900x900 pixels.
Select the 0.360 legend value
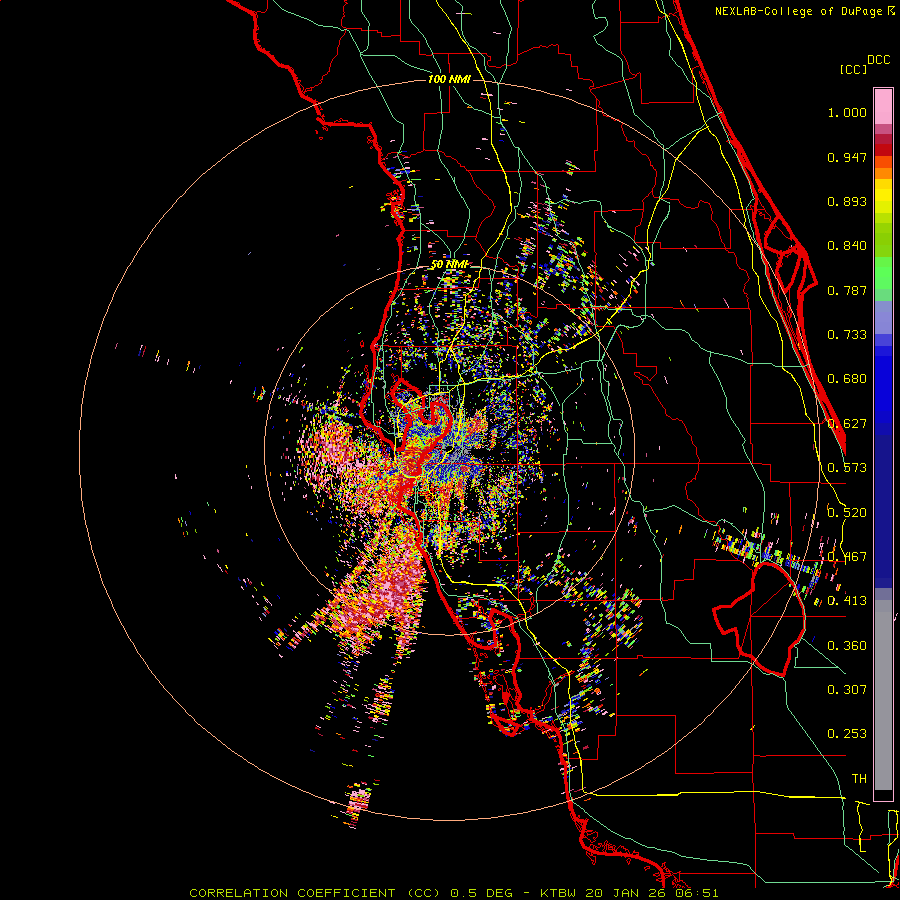point(847,645)
